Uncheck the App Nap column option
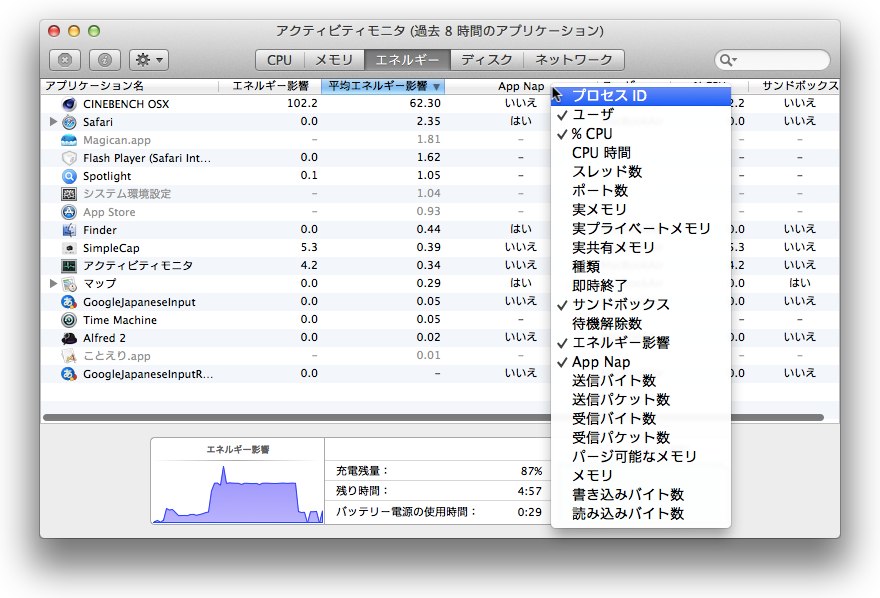The width and height of the screenshot is (880, 598). click(641, 362)
